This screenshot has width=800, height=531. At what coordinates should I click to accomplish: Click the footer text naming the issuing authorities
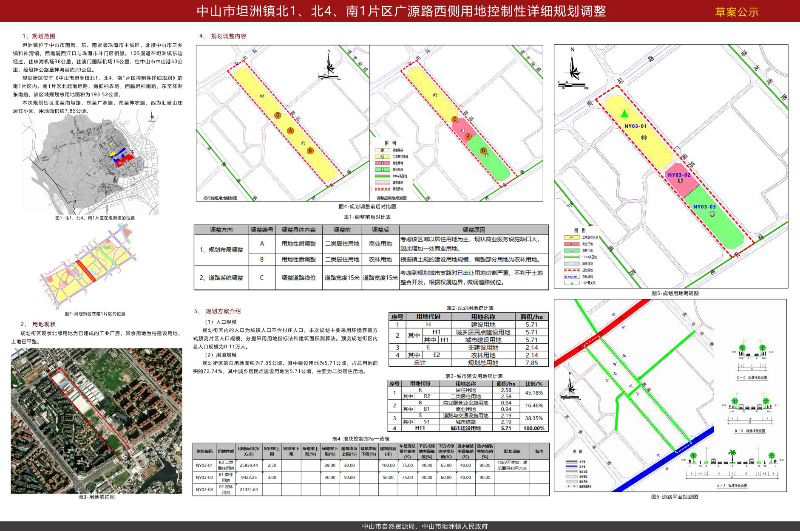pyautogui.click(x=424, y=526)
